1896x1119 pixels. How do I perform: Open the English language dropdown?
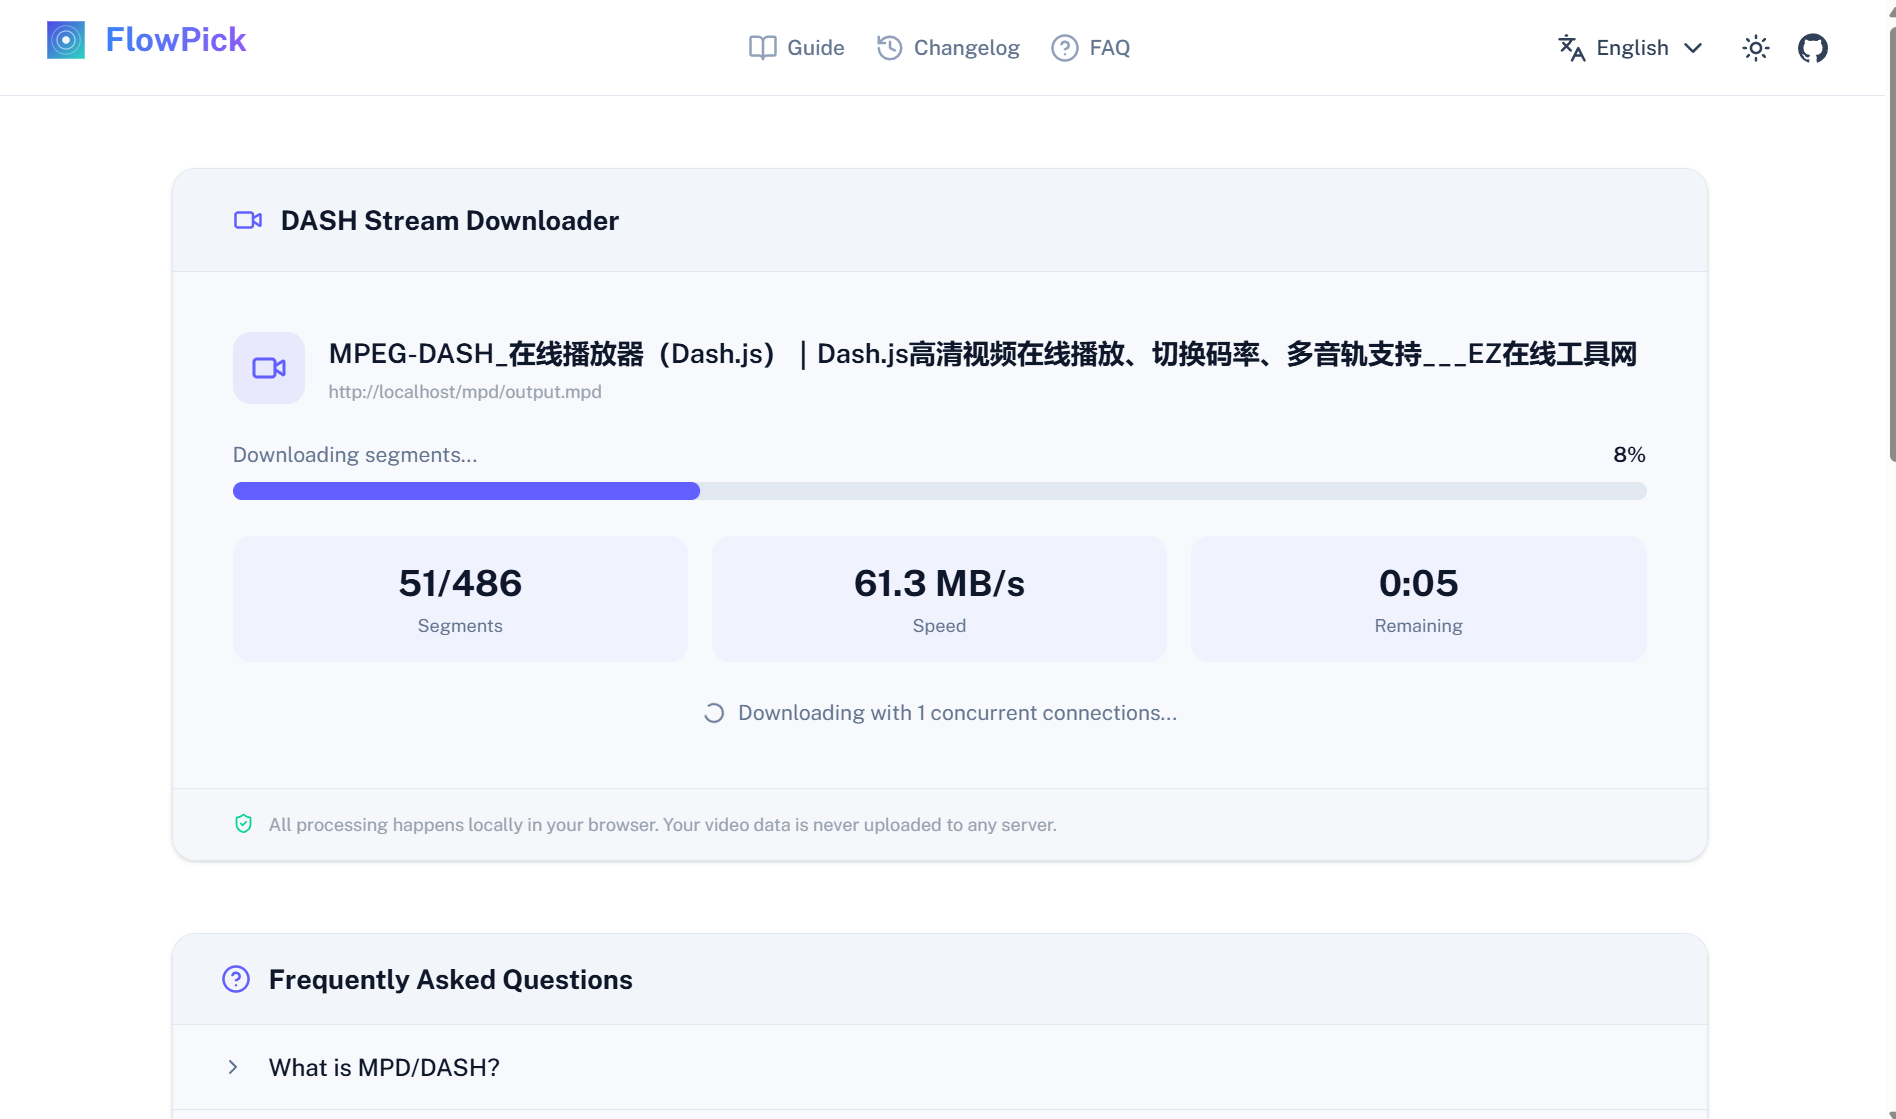click(1631, 48)
